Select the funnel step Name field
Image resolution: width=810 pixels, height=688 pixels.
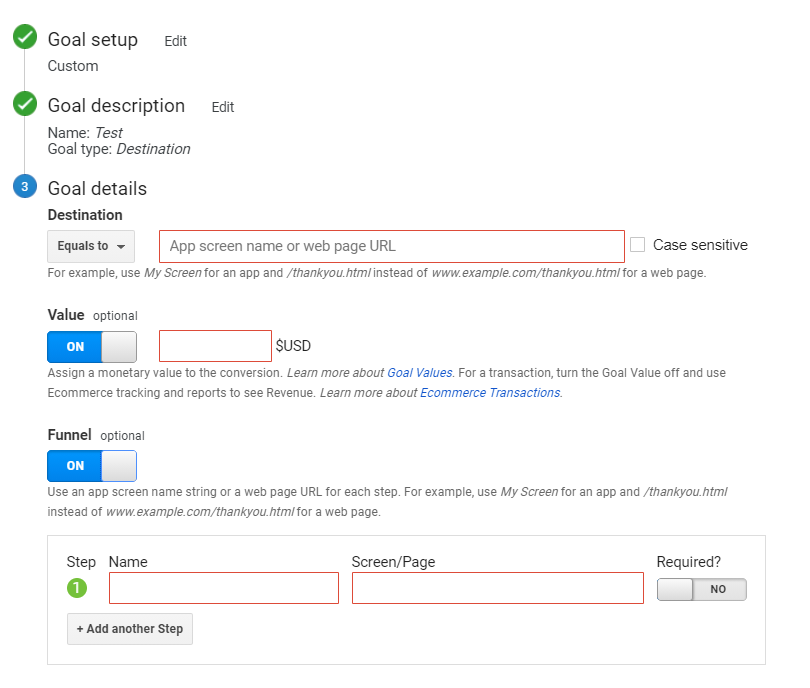pos(224,588)
